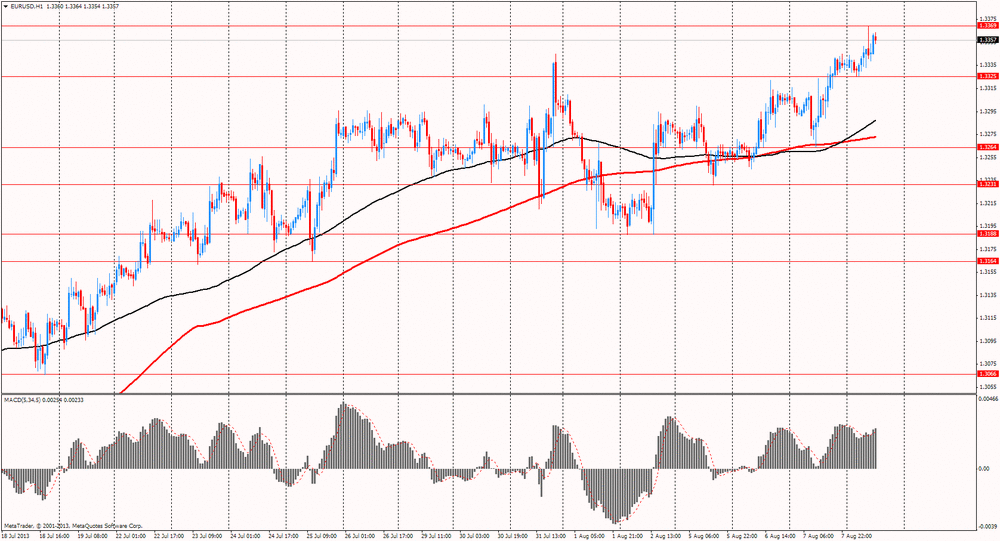
Task: Click the 1.3275 value on price scale
Action: (989, 134)
